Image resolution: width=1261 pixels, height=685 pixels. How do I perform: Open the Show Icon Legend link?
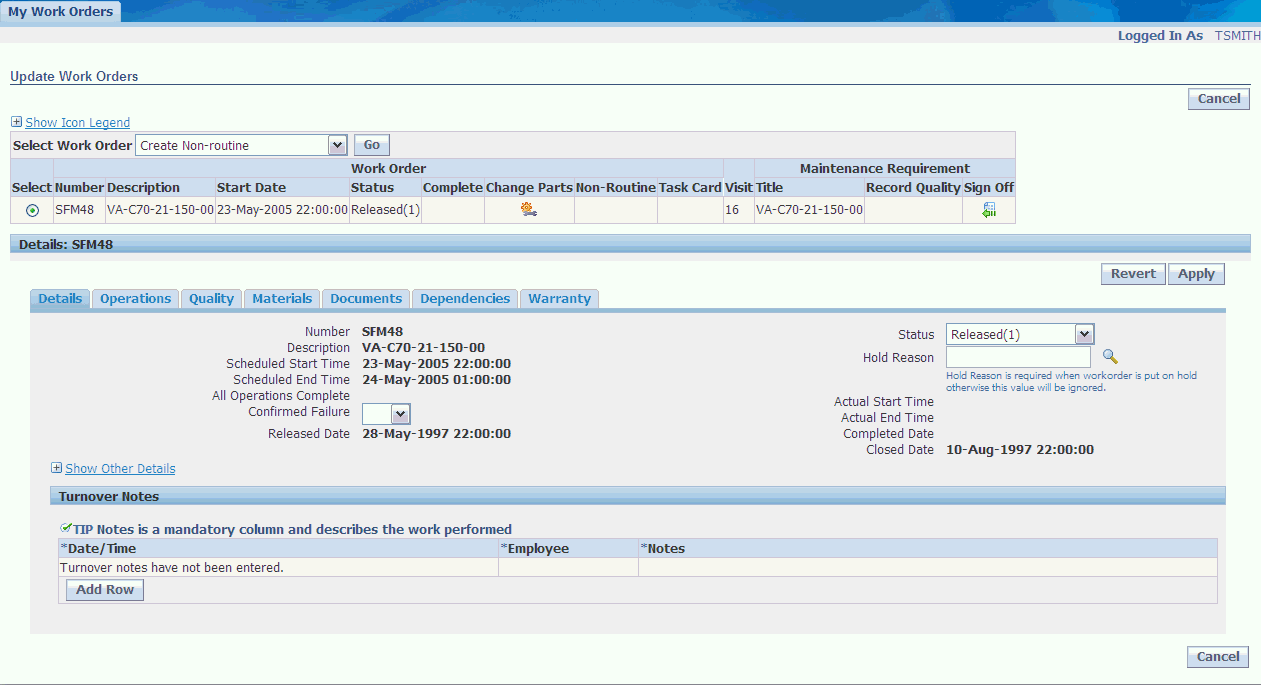tap(77, 122)
